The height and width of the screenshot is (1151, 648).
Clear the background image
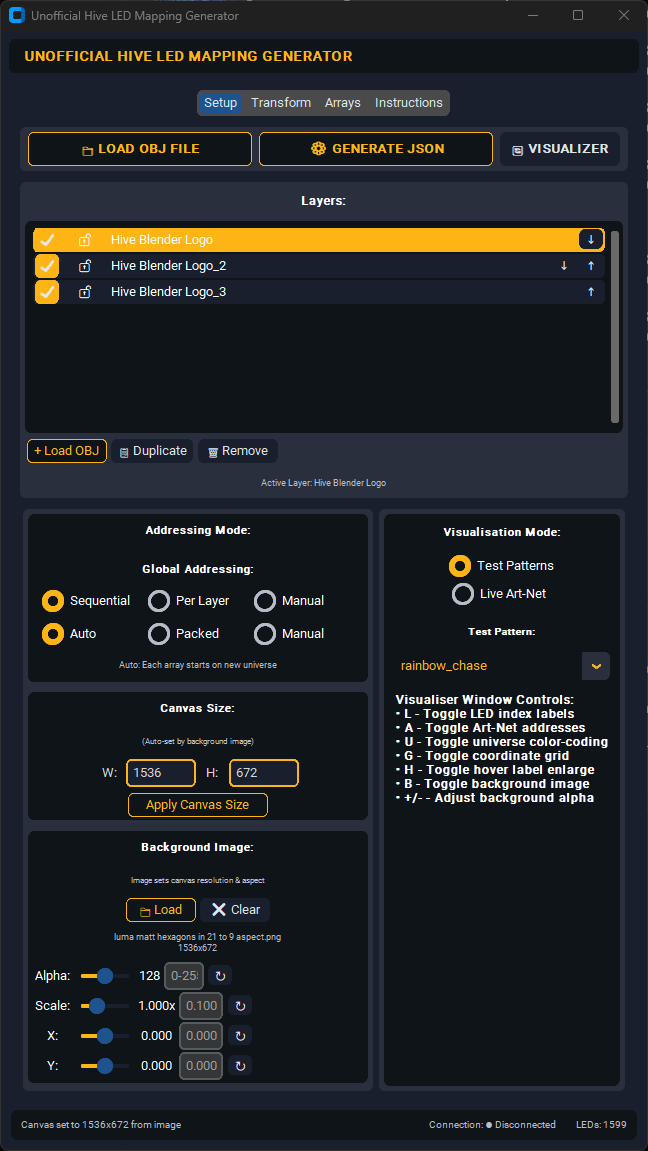pos(235,909)
